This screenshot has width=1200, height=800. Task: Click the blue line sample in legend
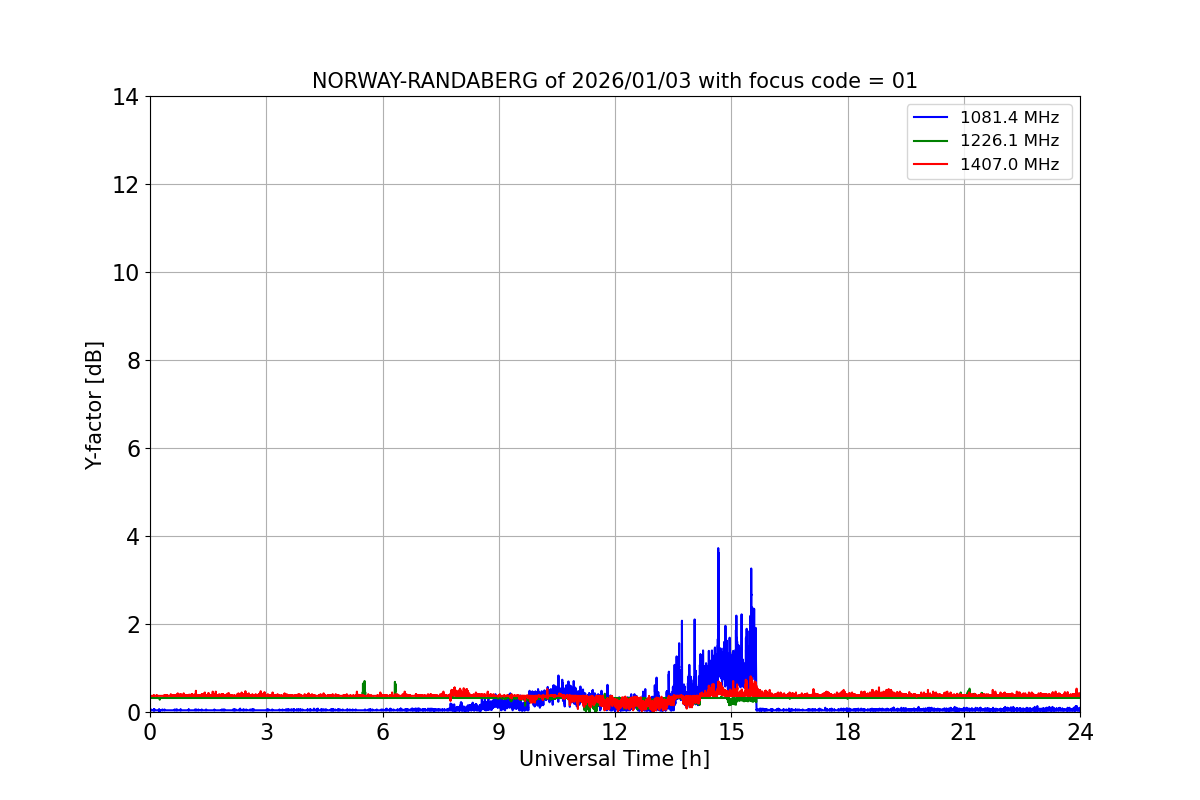point(932,118)
